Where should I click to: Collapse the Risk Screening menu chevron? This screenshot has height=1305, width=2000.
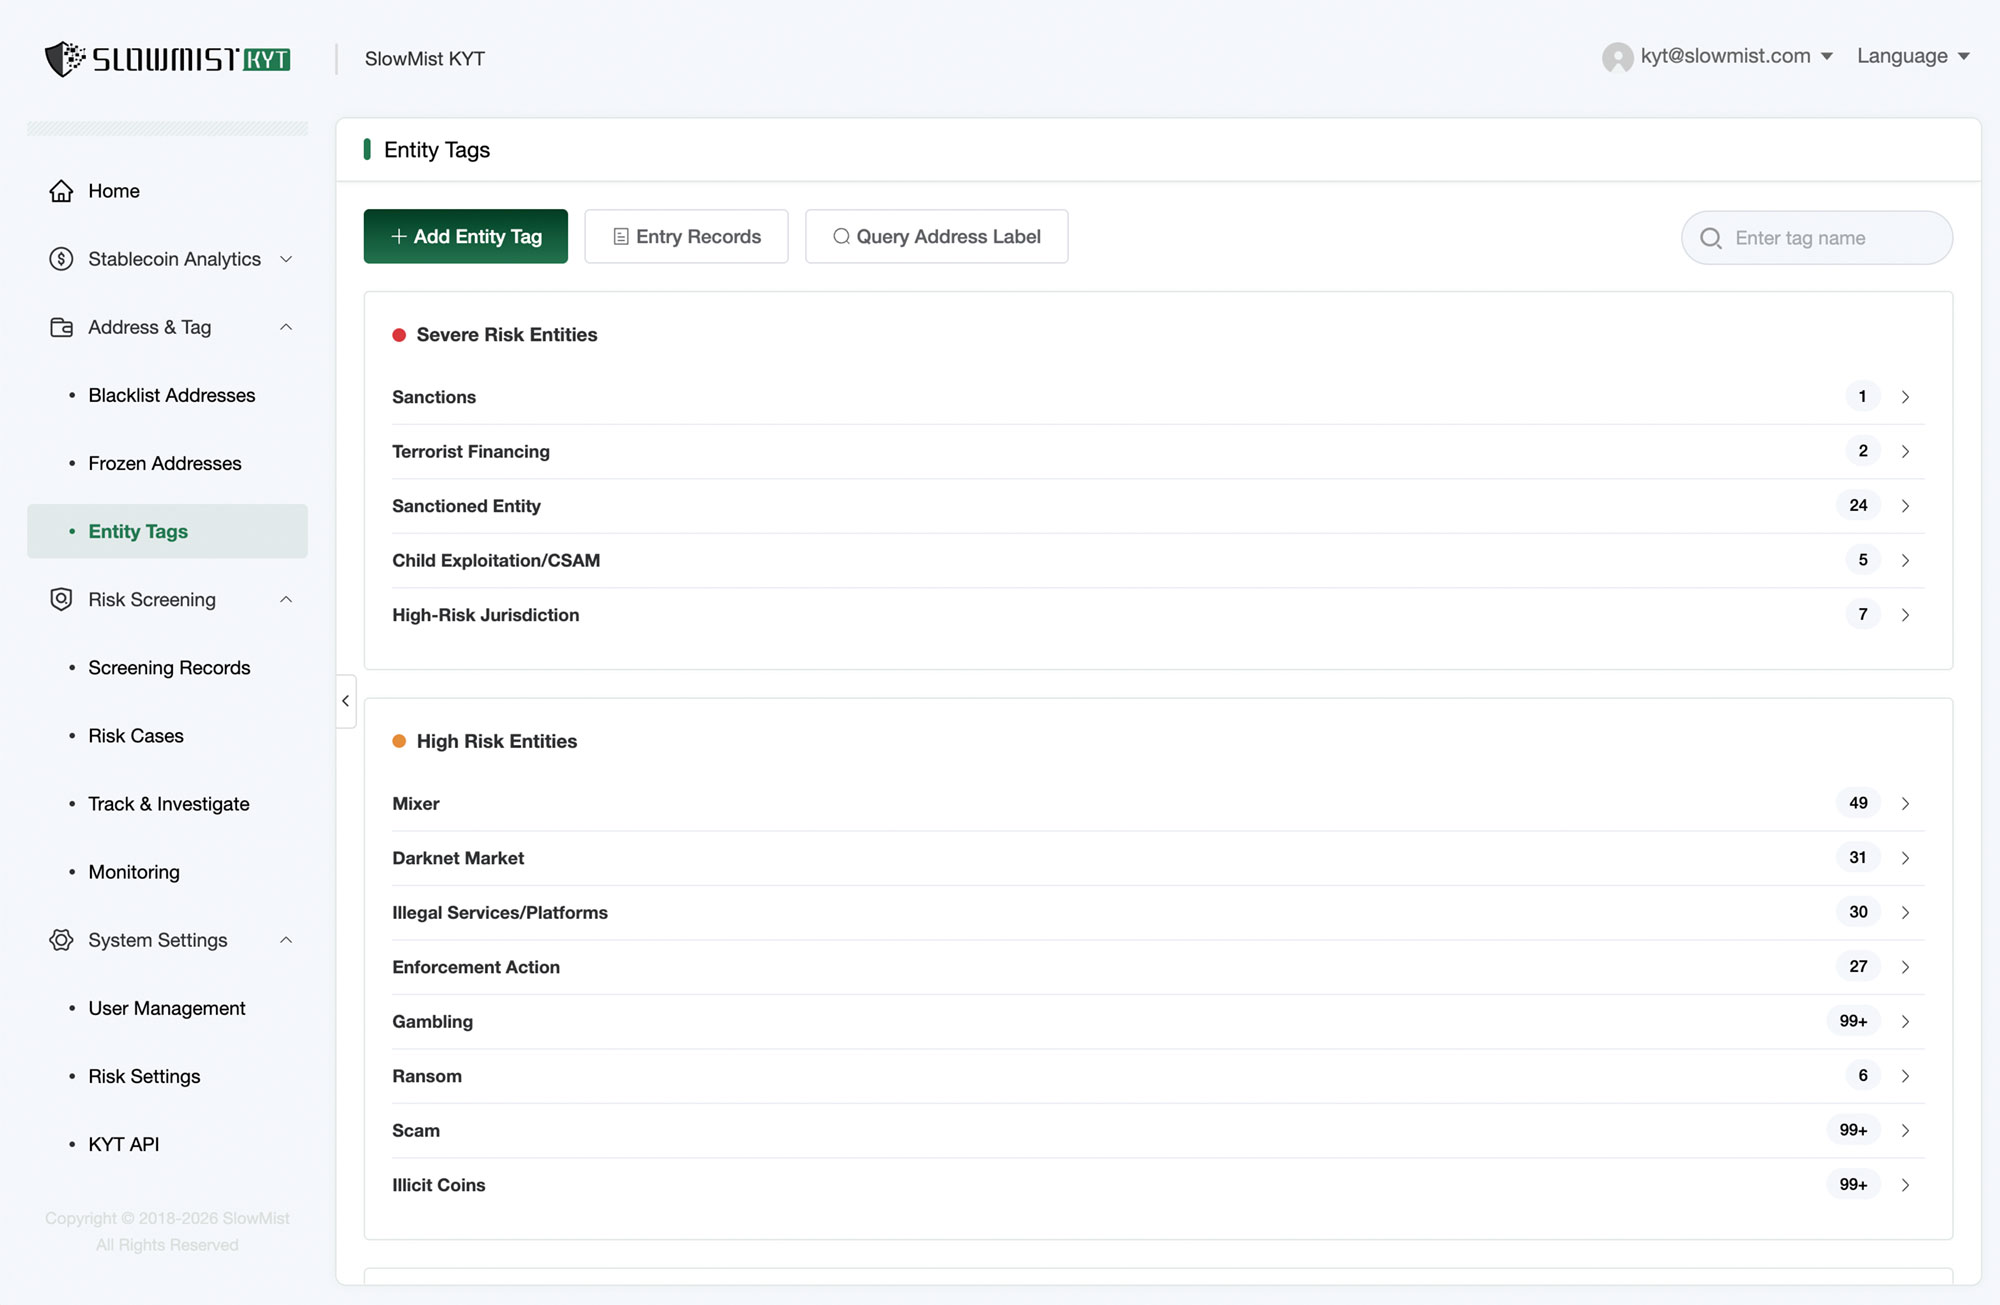[286, 599]
